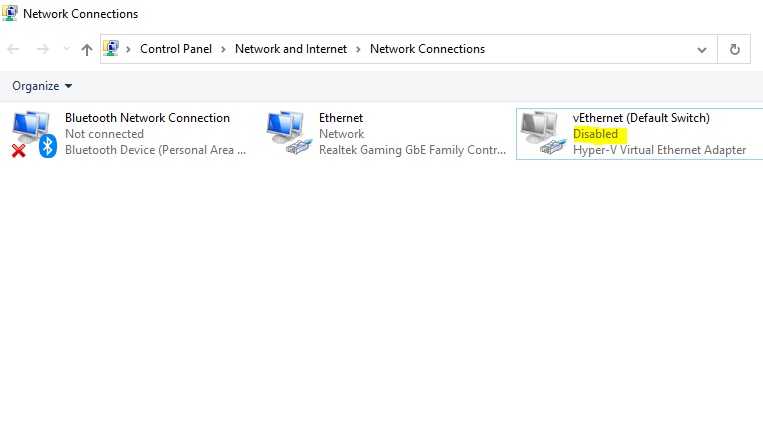
Task: Click the 'Not connected' status text
Action: 105,134
